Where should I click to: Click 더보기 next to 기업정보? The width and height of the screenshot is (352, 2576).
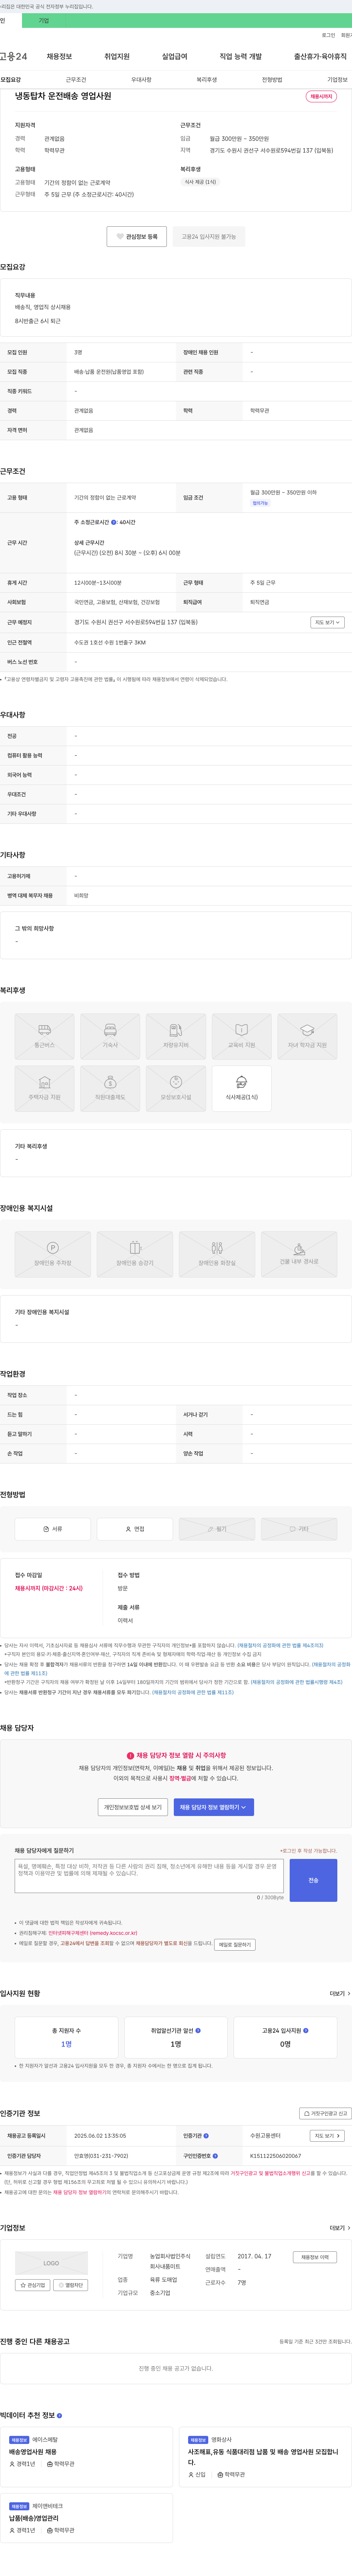(x=340, y=2228)
